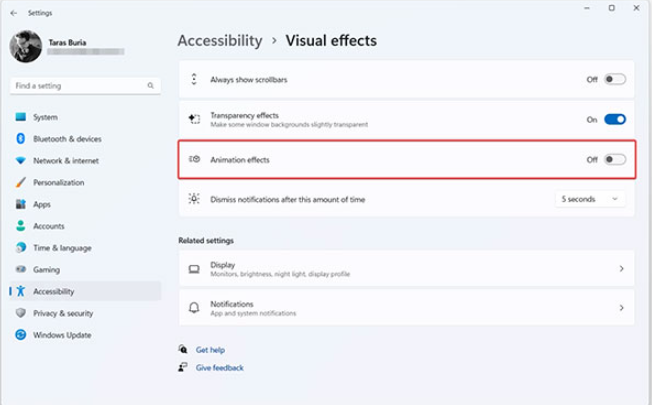Screen dimensions: 652x405
Task: Click the Gaming icon in sidebar
Action: (20, 270)
